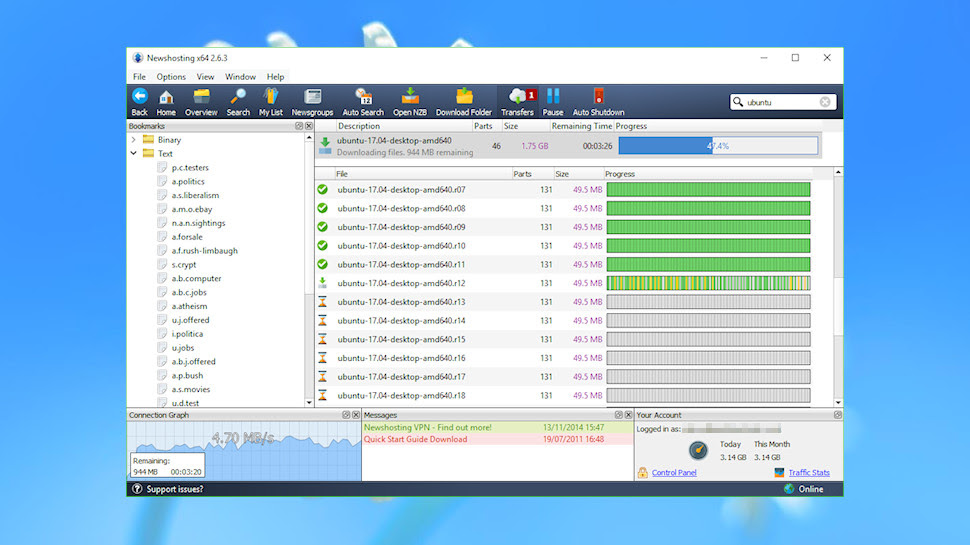Select the a.politics newsgroup
Viewport: 970px width, 545px height.
pos(188,181)
